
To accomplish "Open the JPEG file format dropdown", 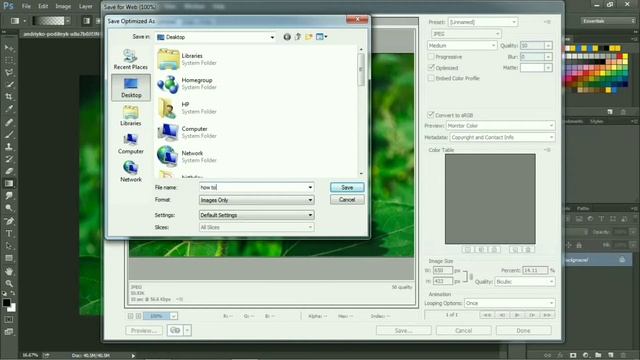I will click(466, 34).
